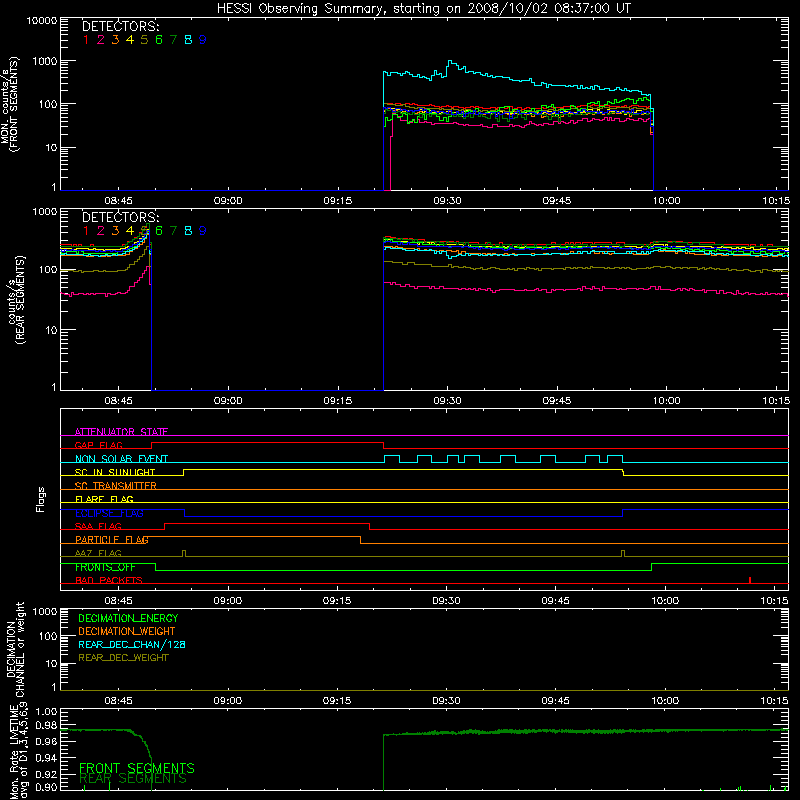Click 'DETECTORS:' label in rear segments panel
This screenshot has width=800, height=800.
(x=120, y=217)
